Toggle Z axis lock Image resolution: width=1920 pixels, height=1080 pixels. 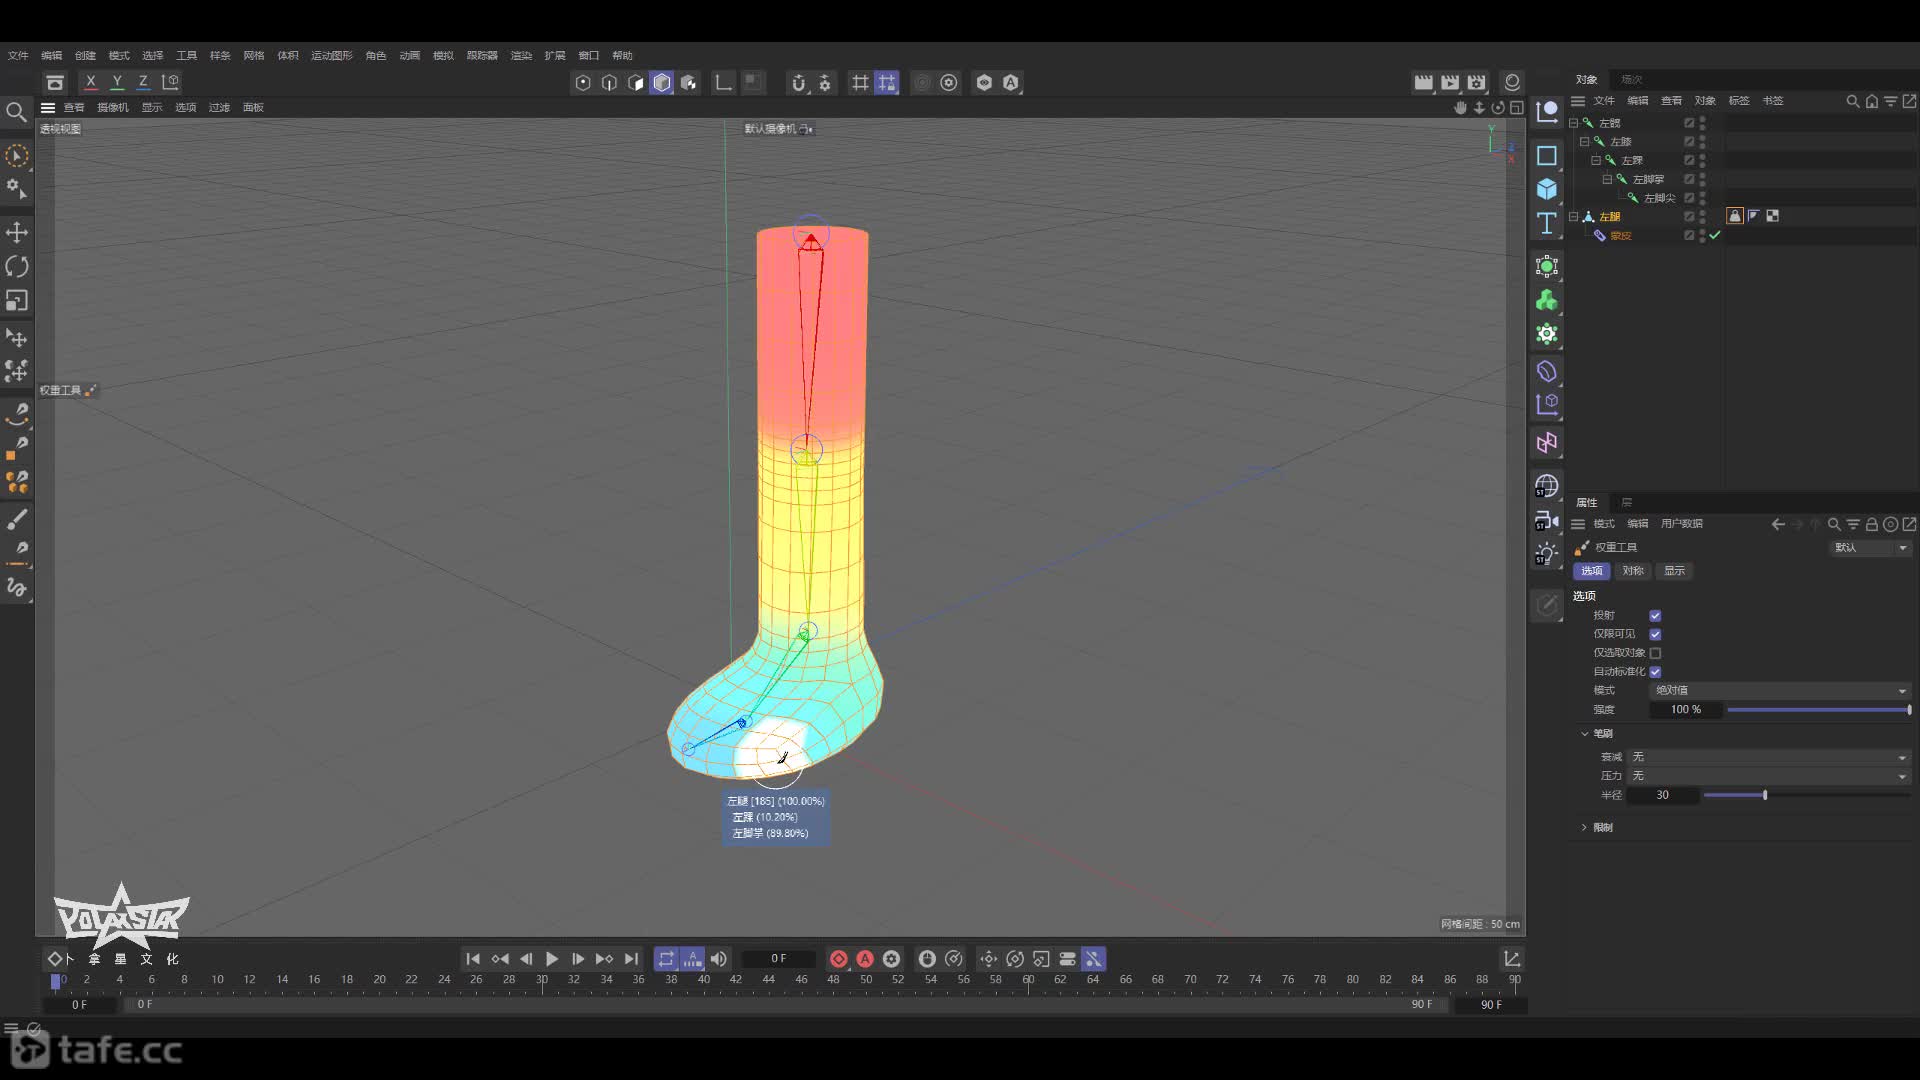pos(143,82)
